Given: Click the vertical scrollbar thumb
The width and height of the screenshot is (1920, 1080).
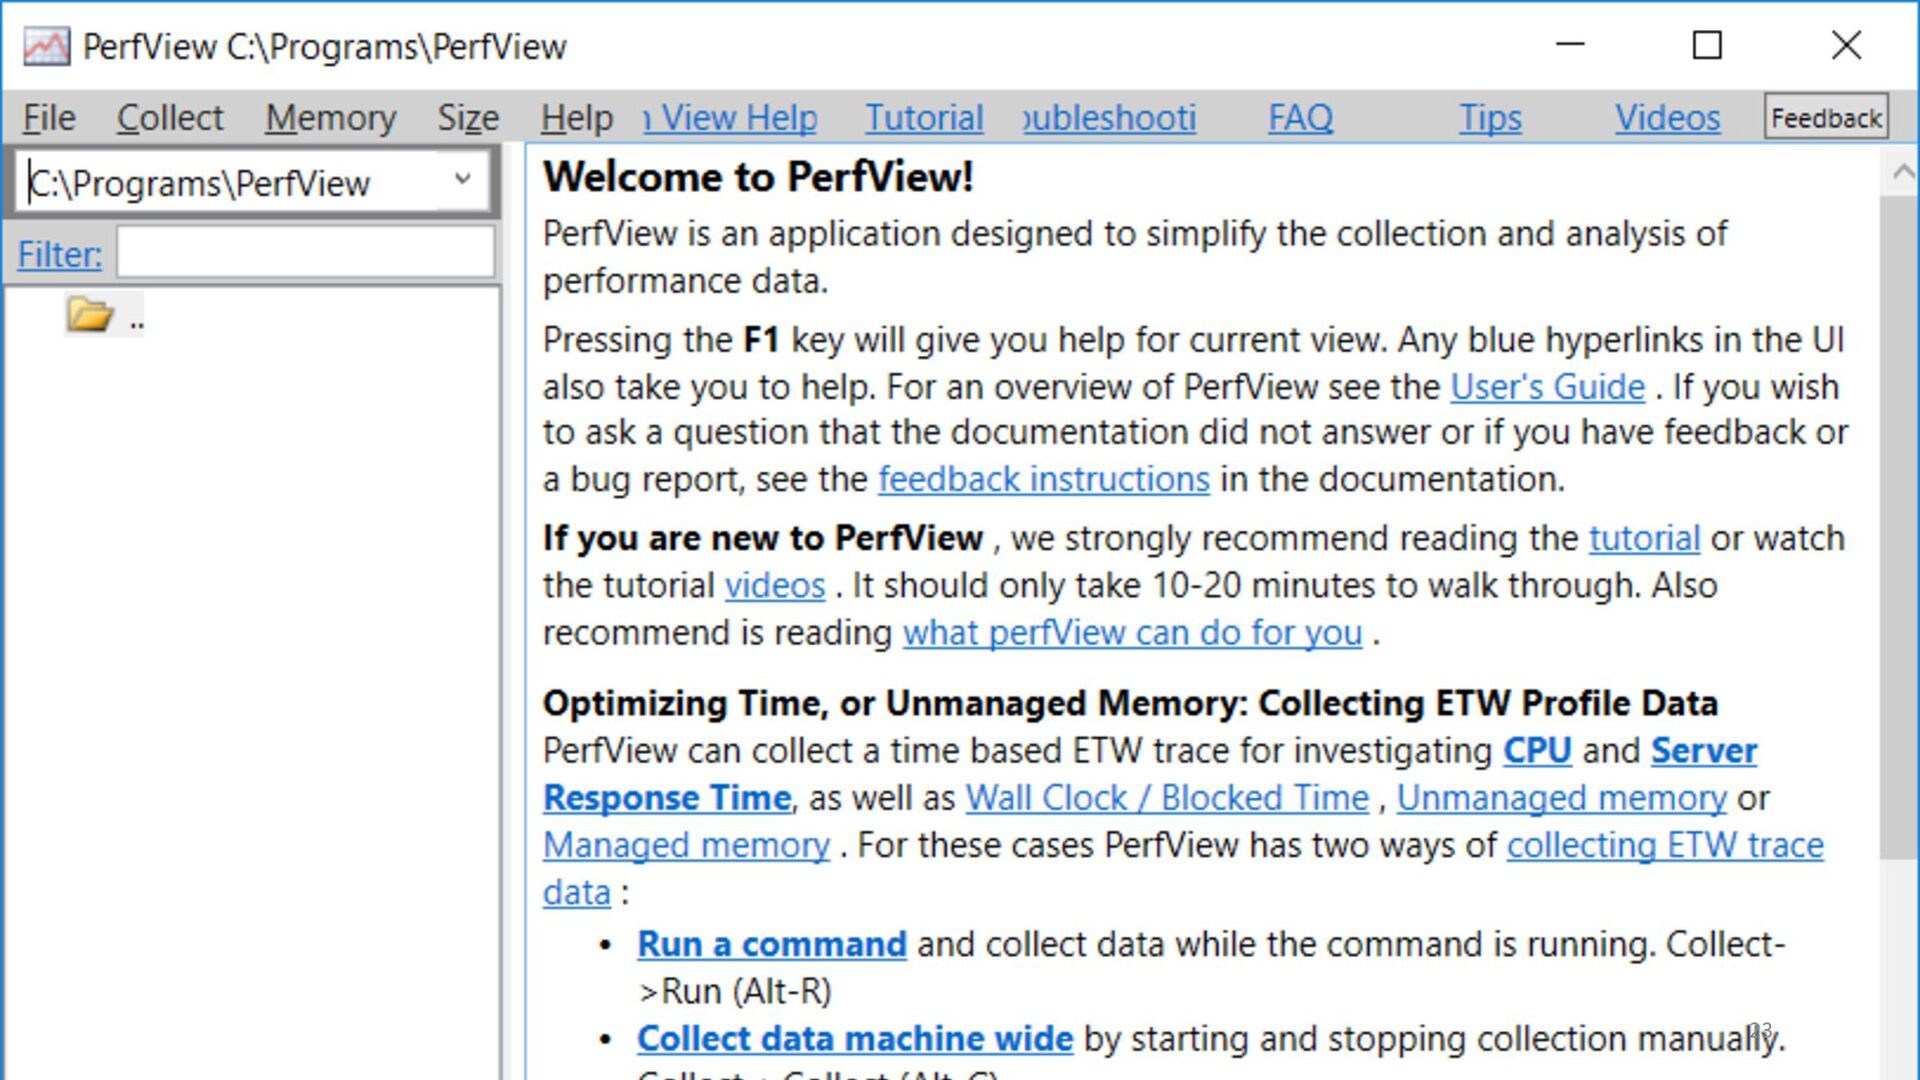Looking at the screenshot, I should click(x=1900, y=527).
